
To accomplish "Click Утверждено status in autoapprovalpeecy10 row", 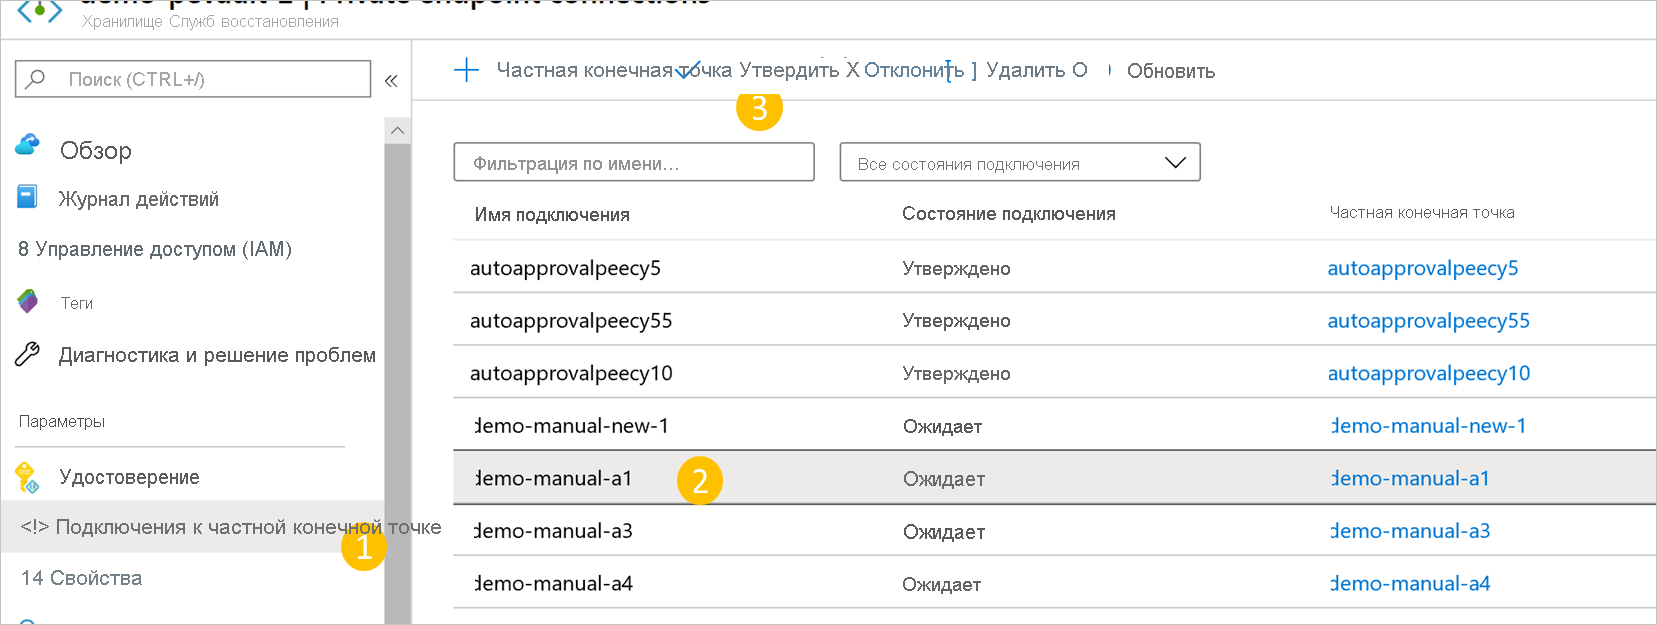I will [x=956, y=373].
